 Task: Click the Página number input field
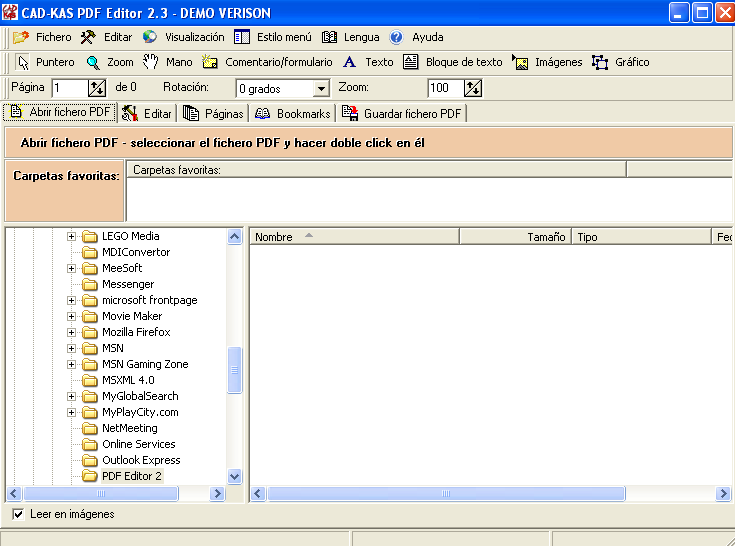tap(69, 88)
